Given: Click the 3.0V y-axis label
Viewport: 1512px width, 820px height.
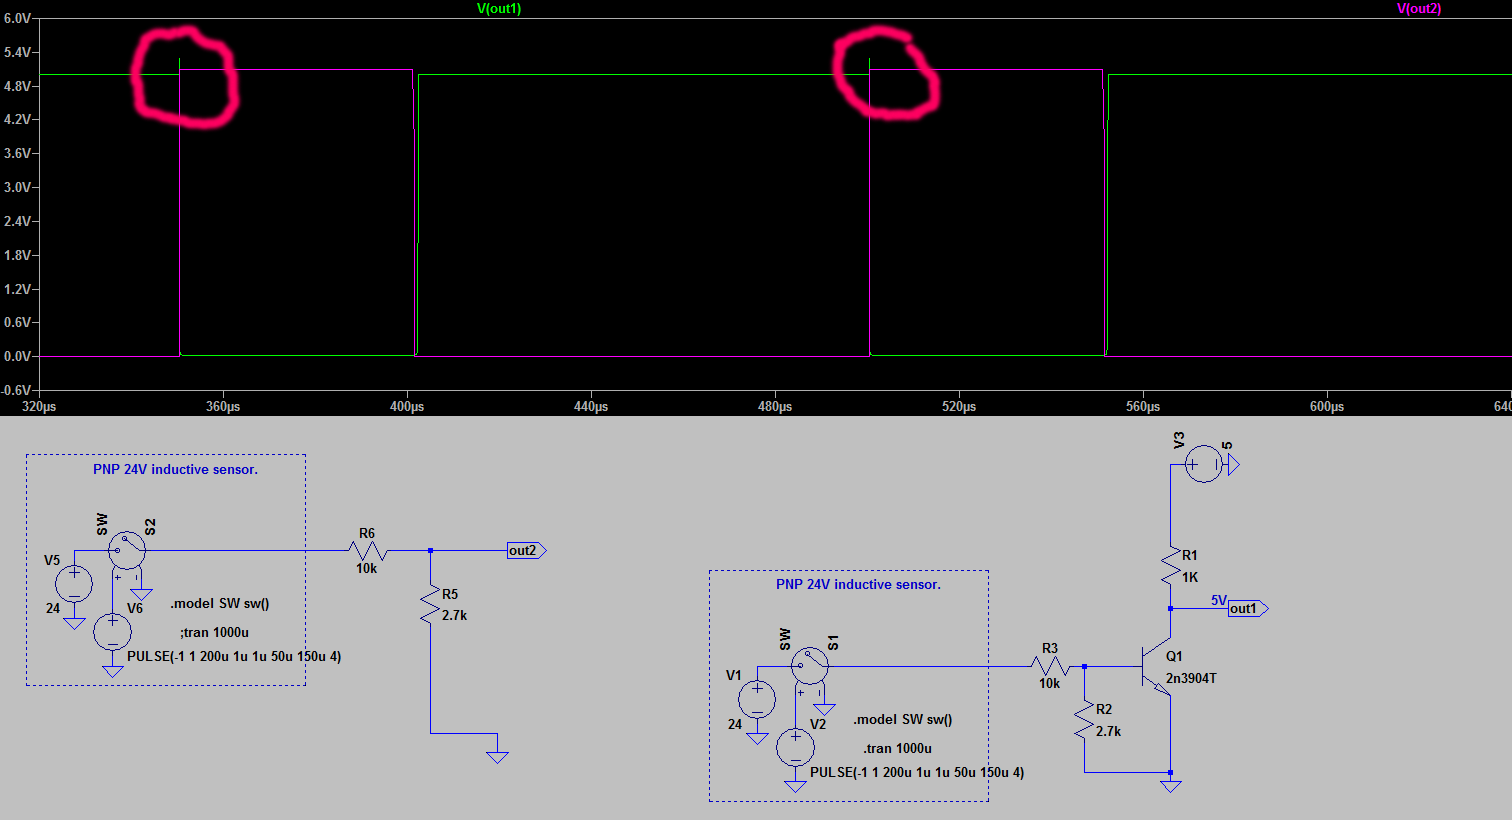Looking at the screenshot, I should point(18,187).
